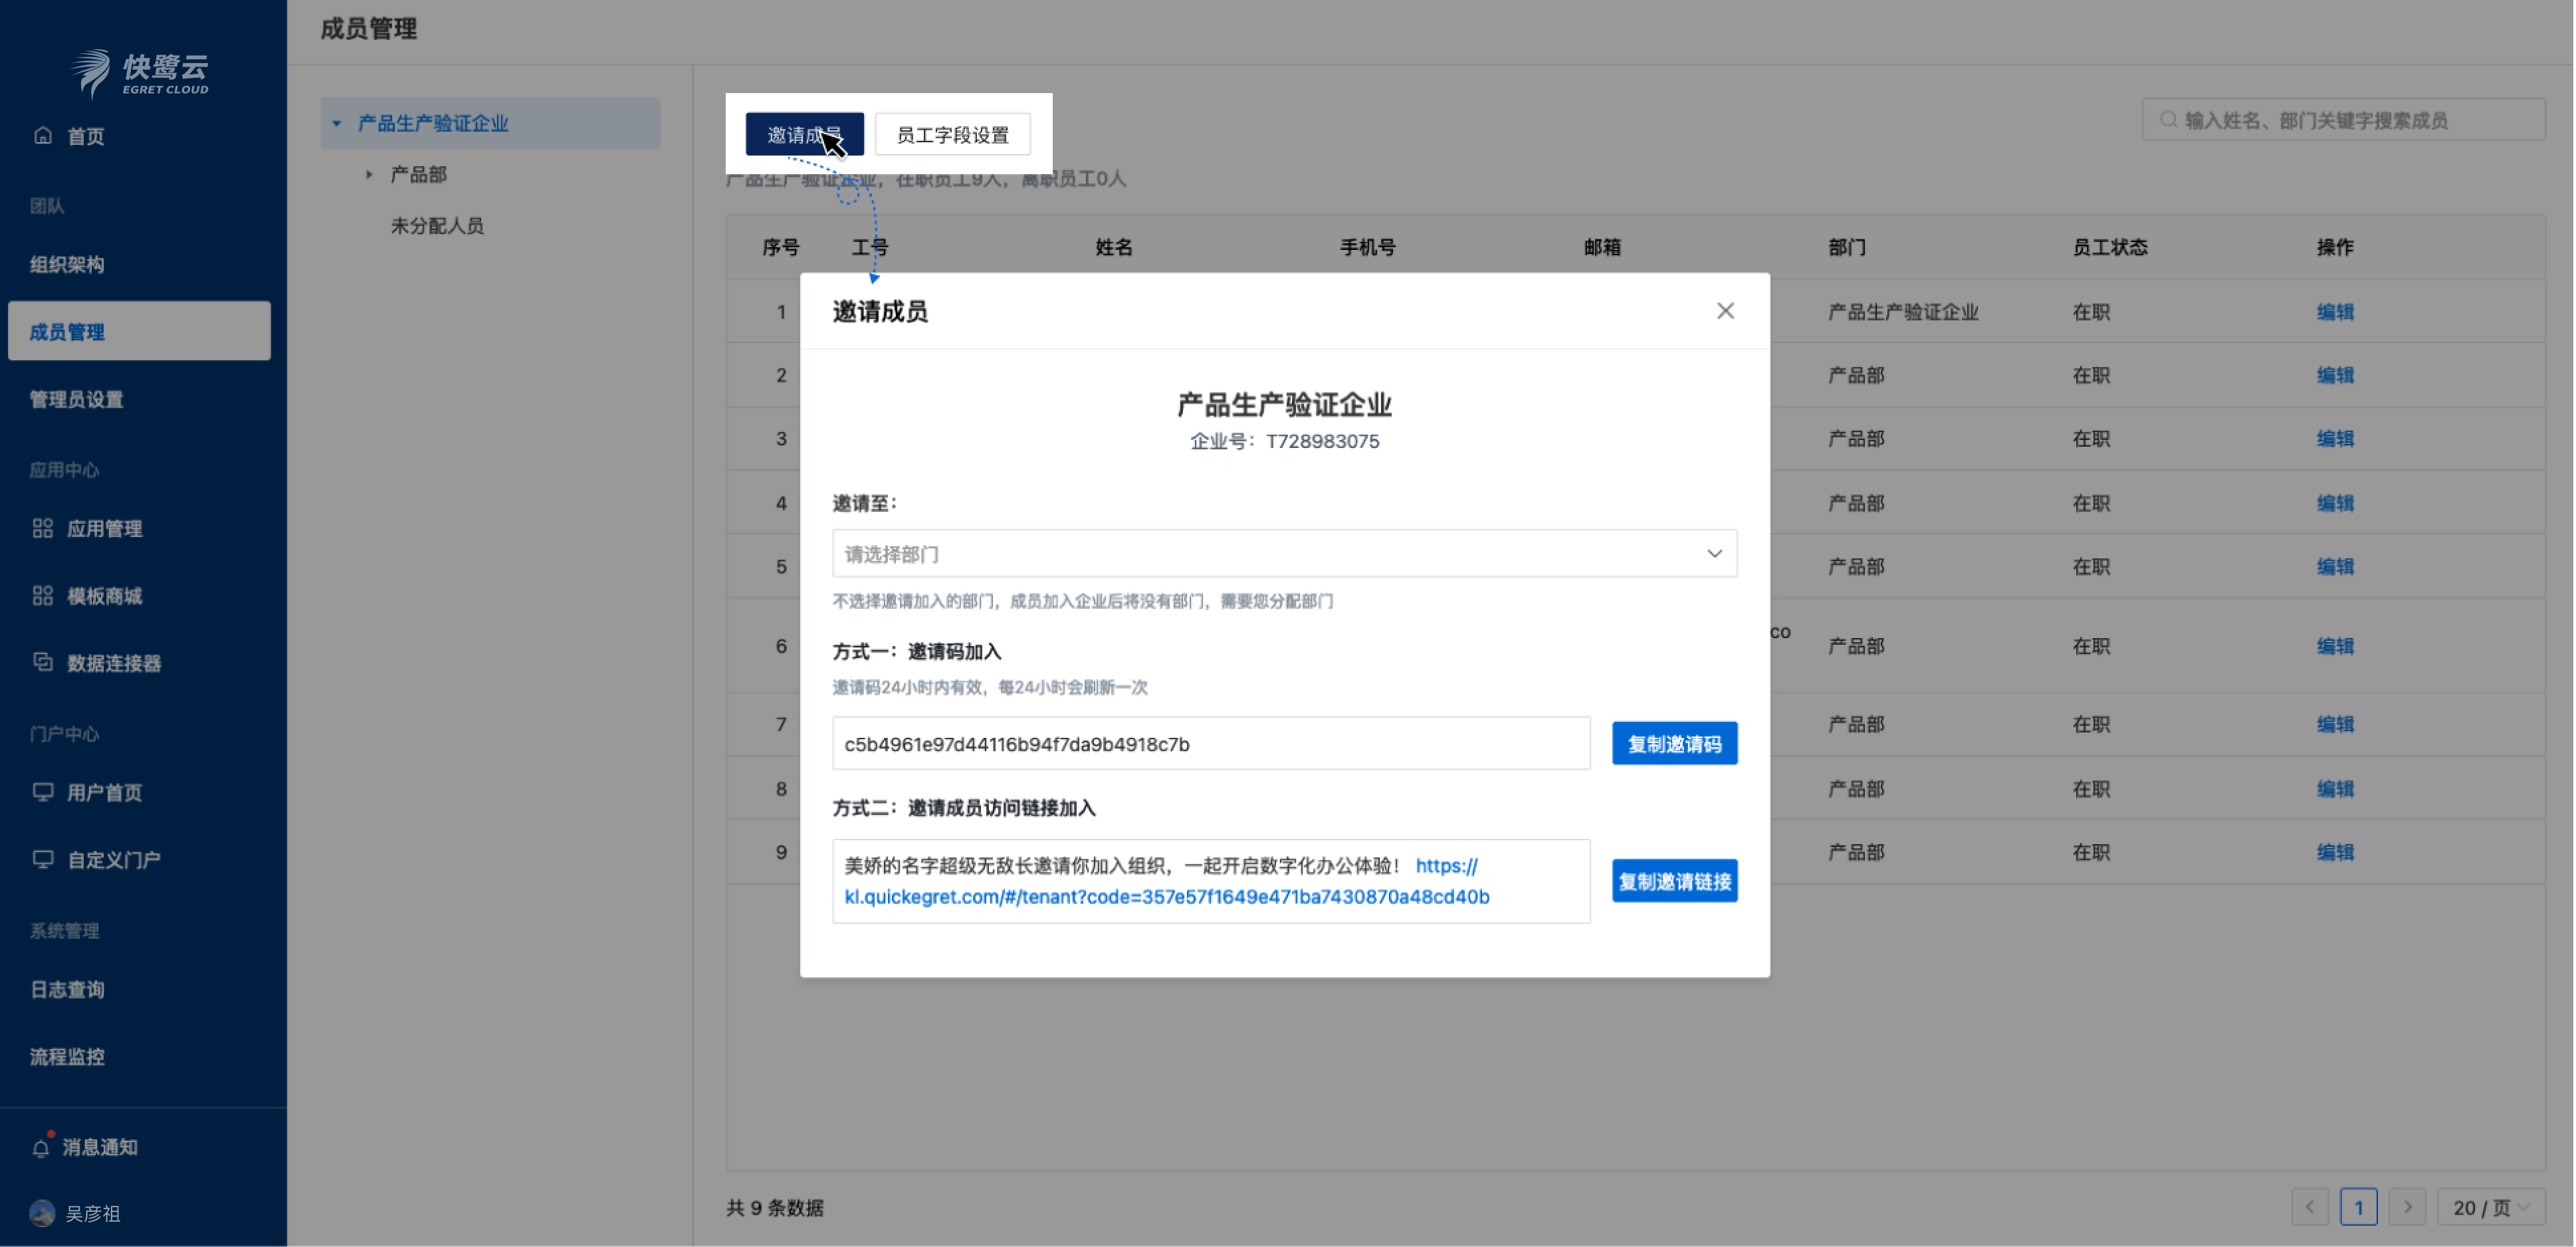Click the 消息通知 bell icon
The width and height of the screenshot is (2576, 1247).
tap(41, 1147)
